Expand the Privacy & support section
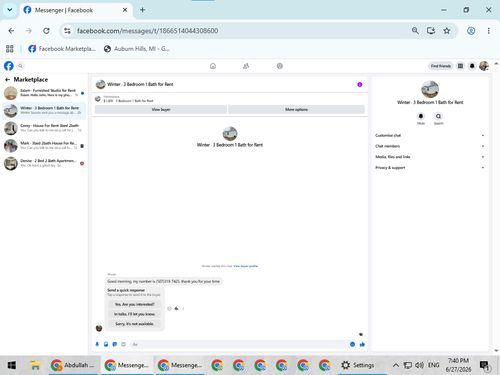The width and height of the screenshot is (500, 375). (x=429, y=168)
